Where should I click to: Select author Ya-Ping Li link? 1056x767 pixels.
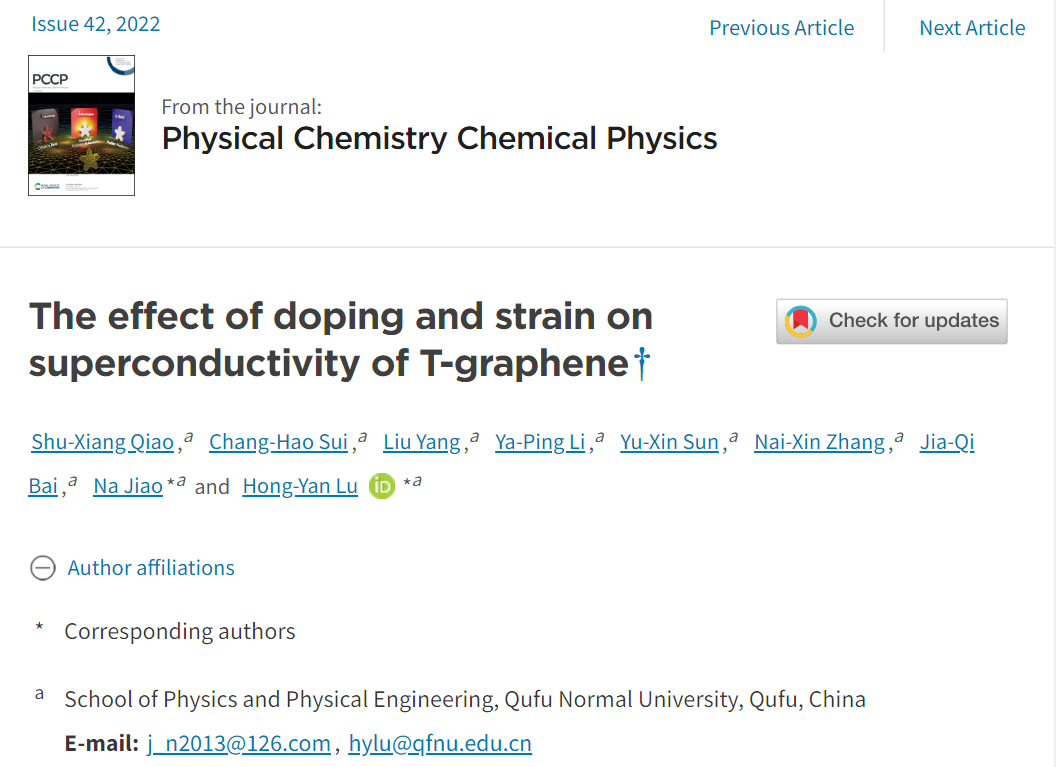point(540,442)
